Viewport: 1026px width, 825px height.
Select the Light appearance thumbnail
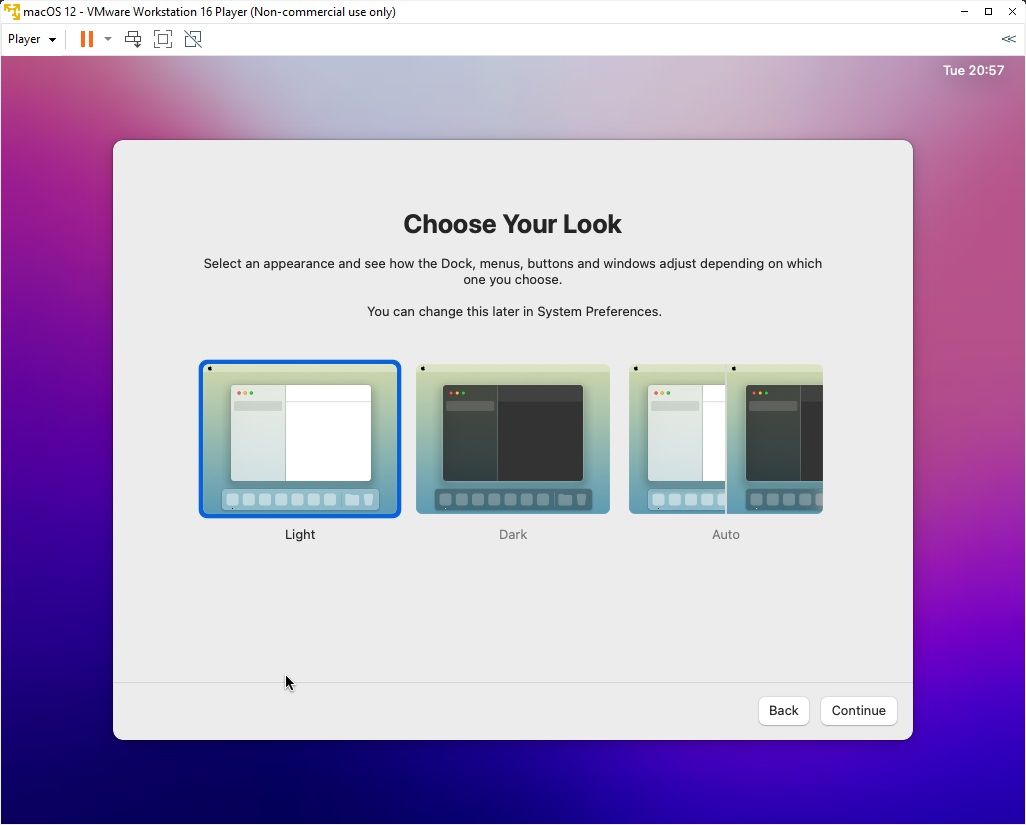tap(300, 439)
